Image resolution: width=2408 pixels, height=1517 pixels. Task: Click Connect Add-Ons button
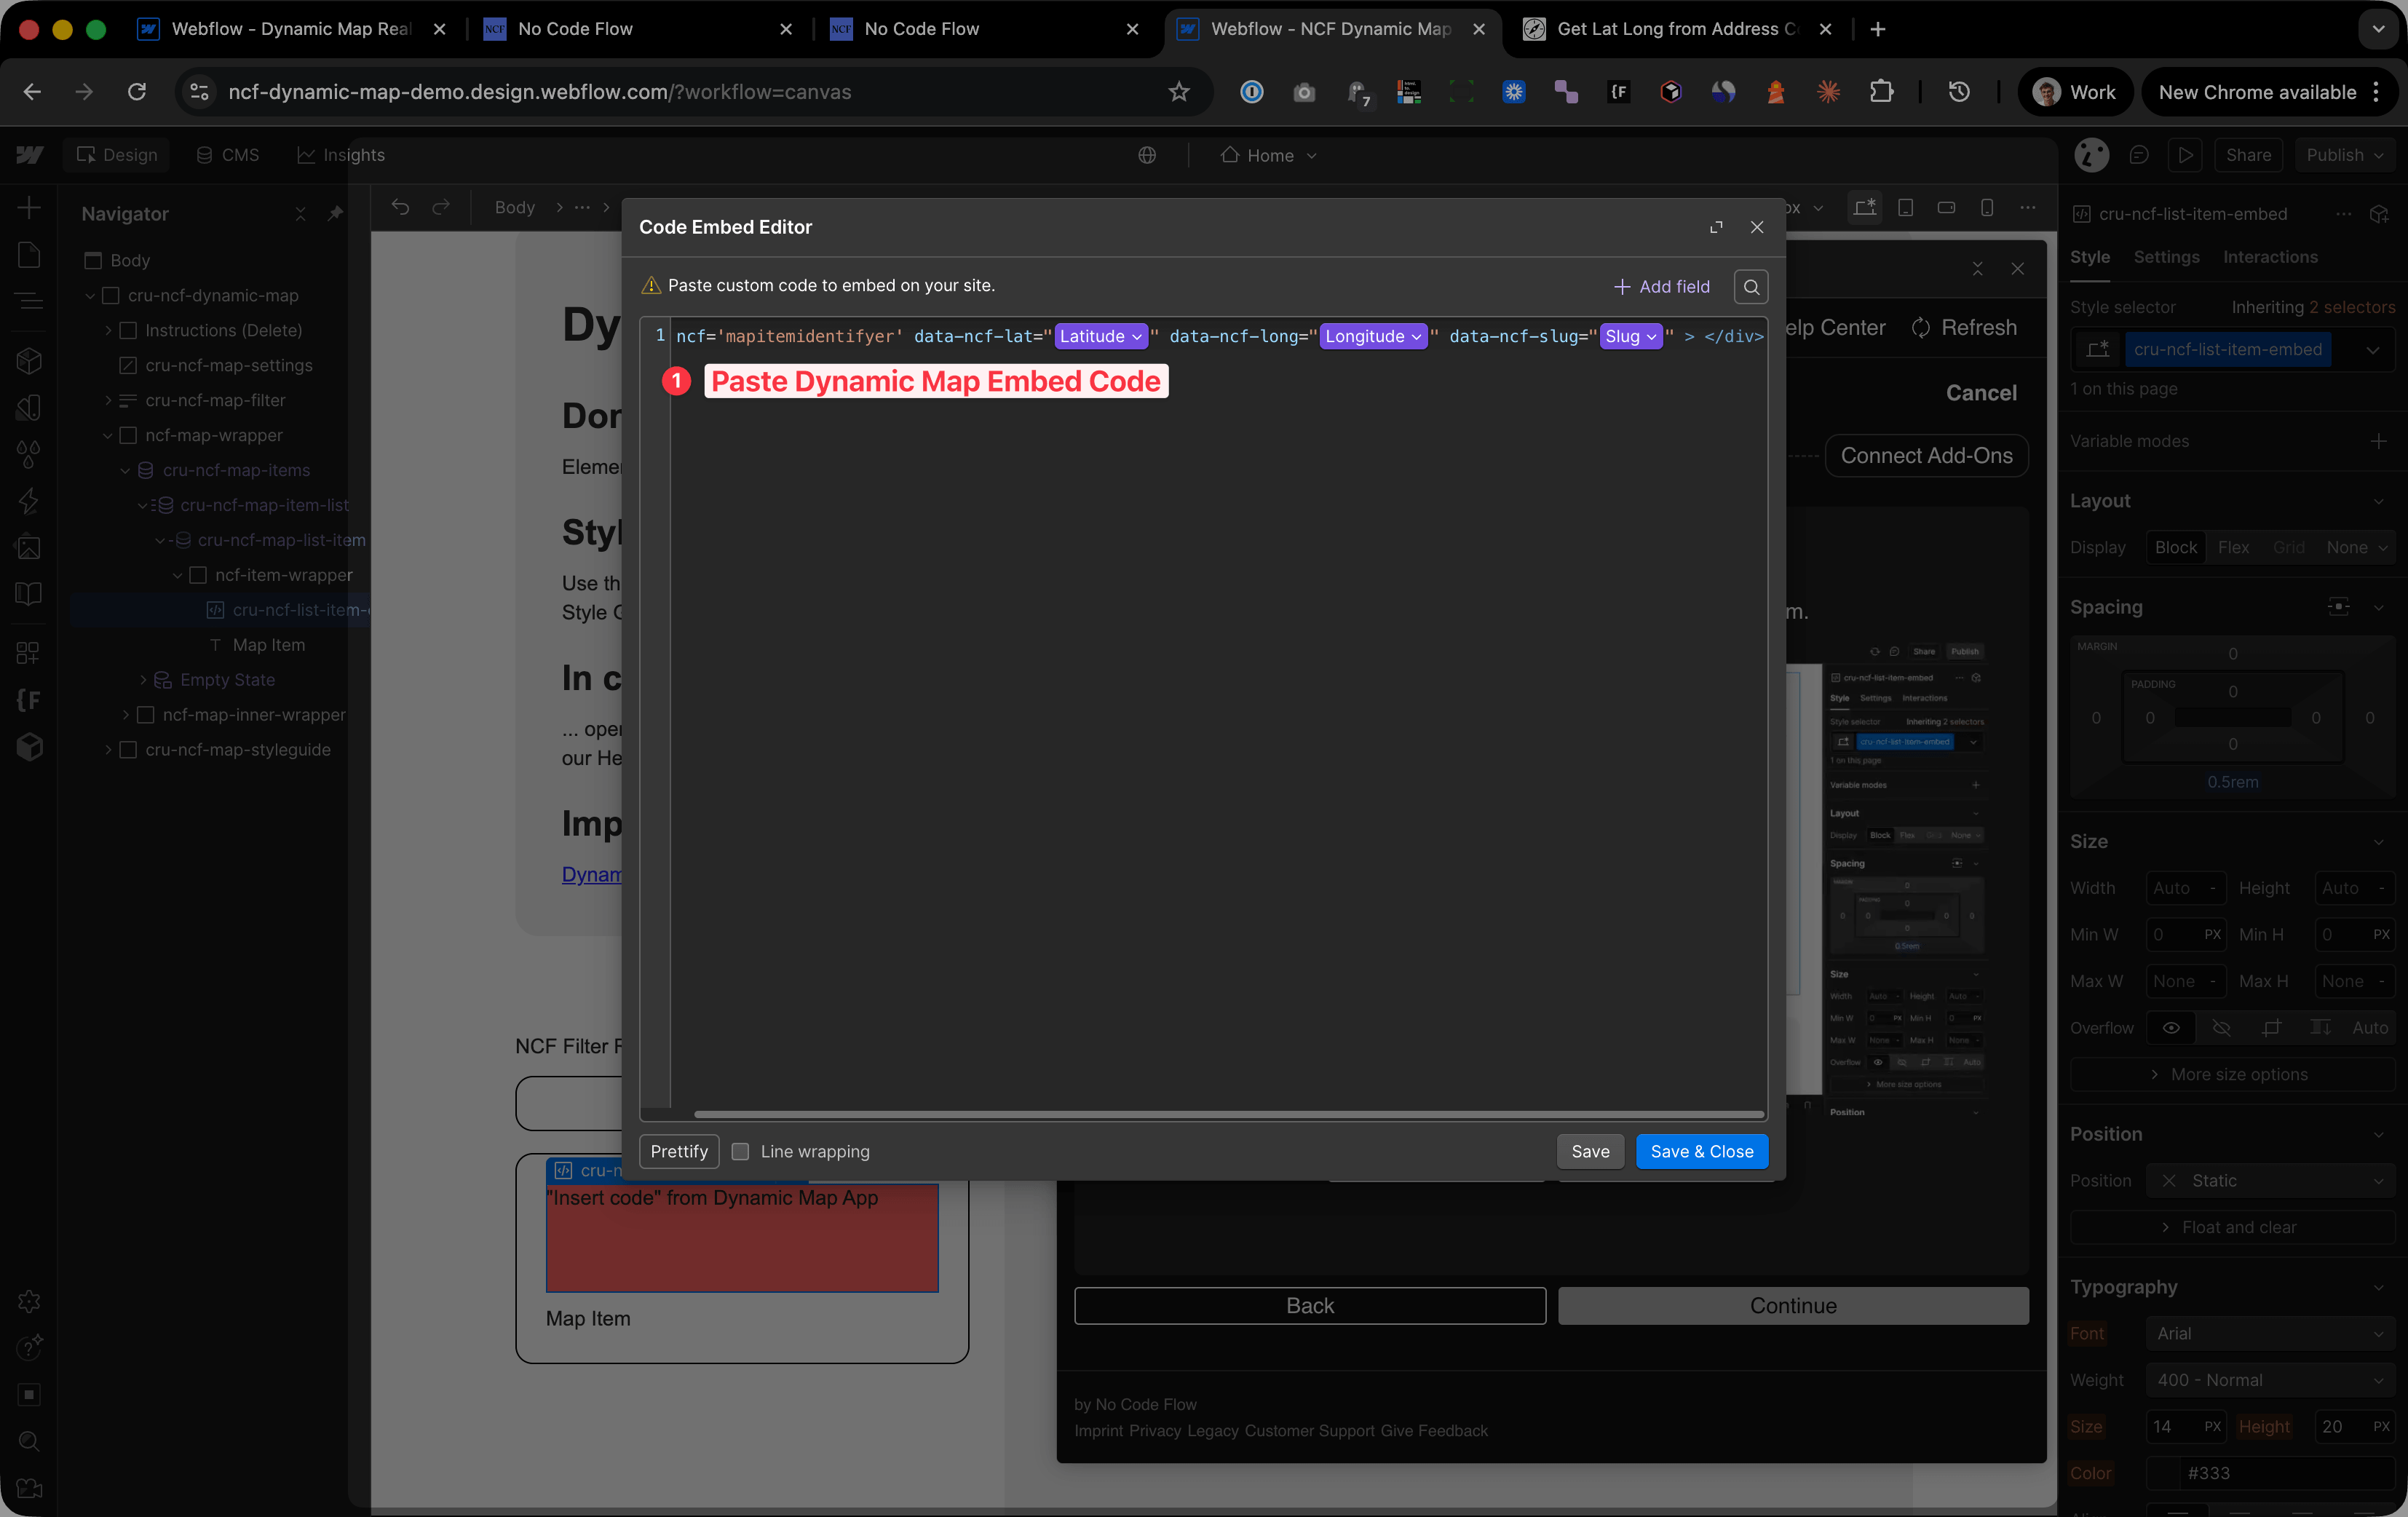tap(1926, 456)
